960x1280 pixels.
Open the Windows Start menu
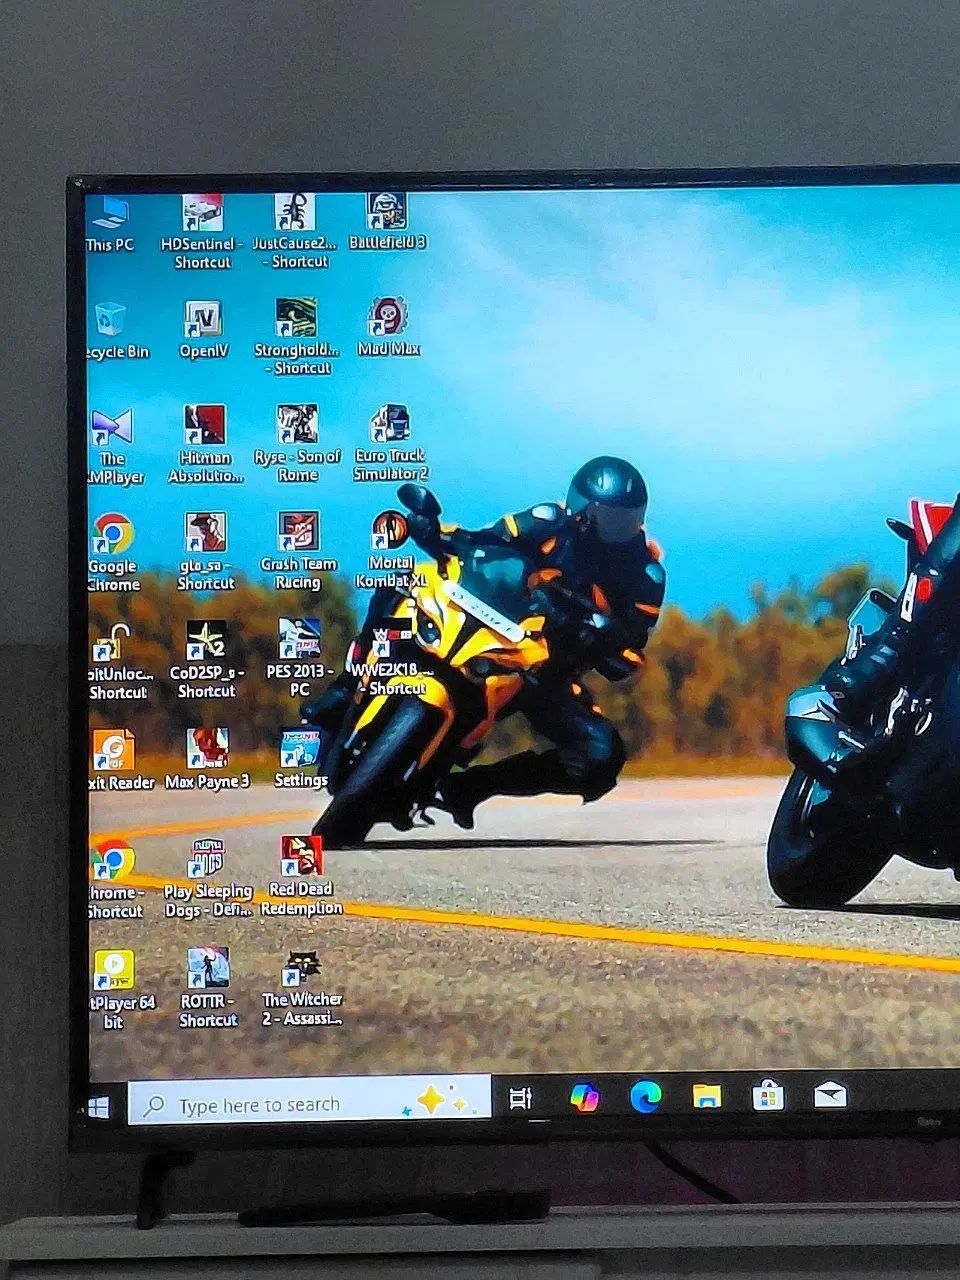[x=100, y=1107]
